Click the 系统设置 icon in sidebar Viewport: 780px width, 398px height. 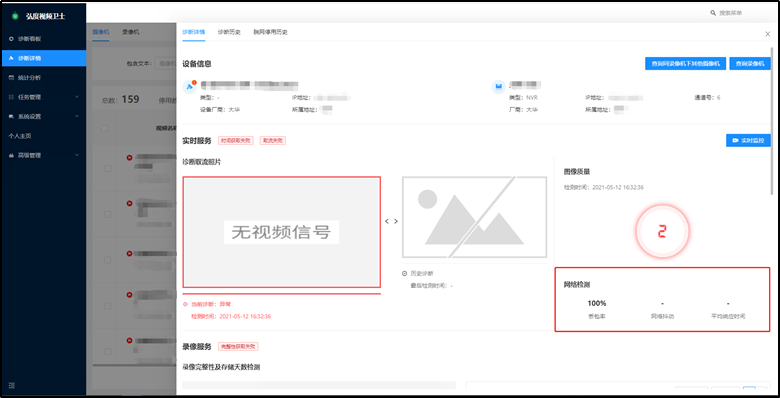pos(11,116)
